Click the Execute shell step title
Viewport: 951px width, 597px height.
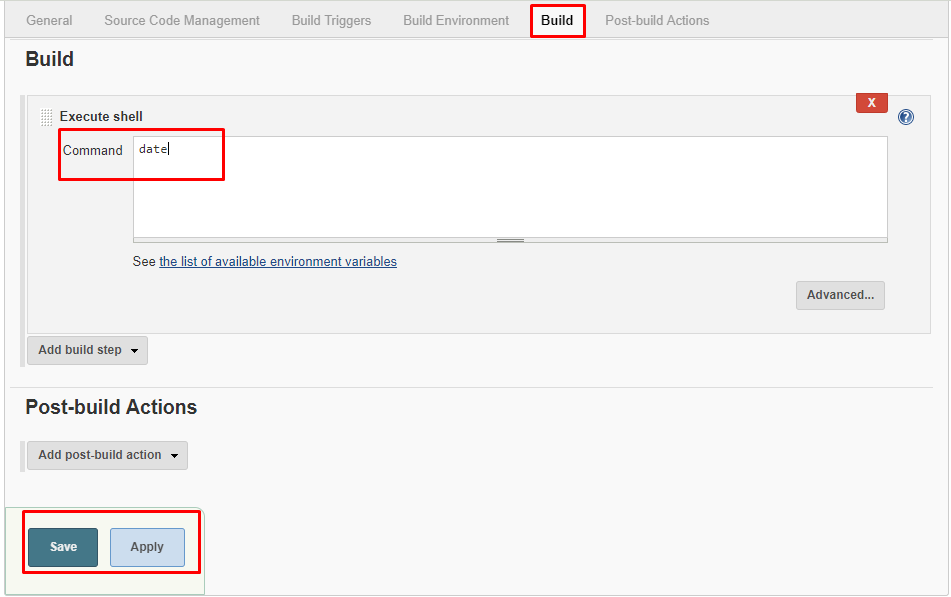tap(101, 117)
